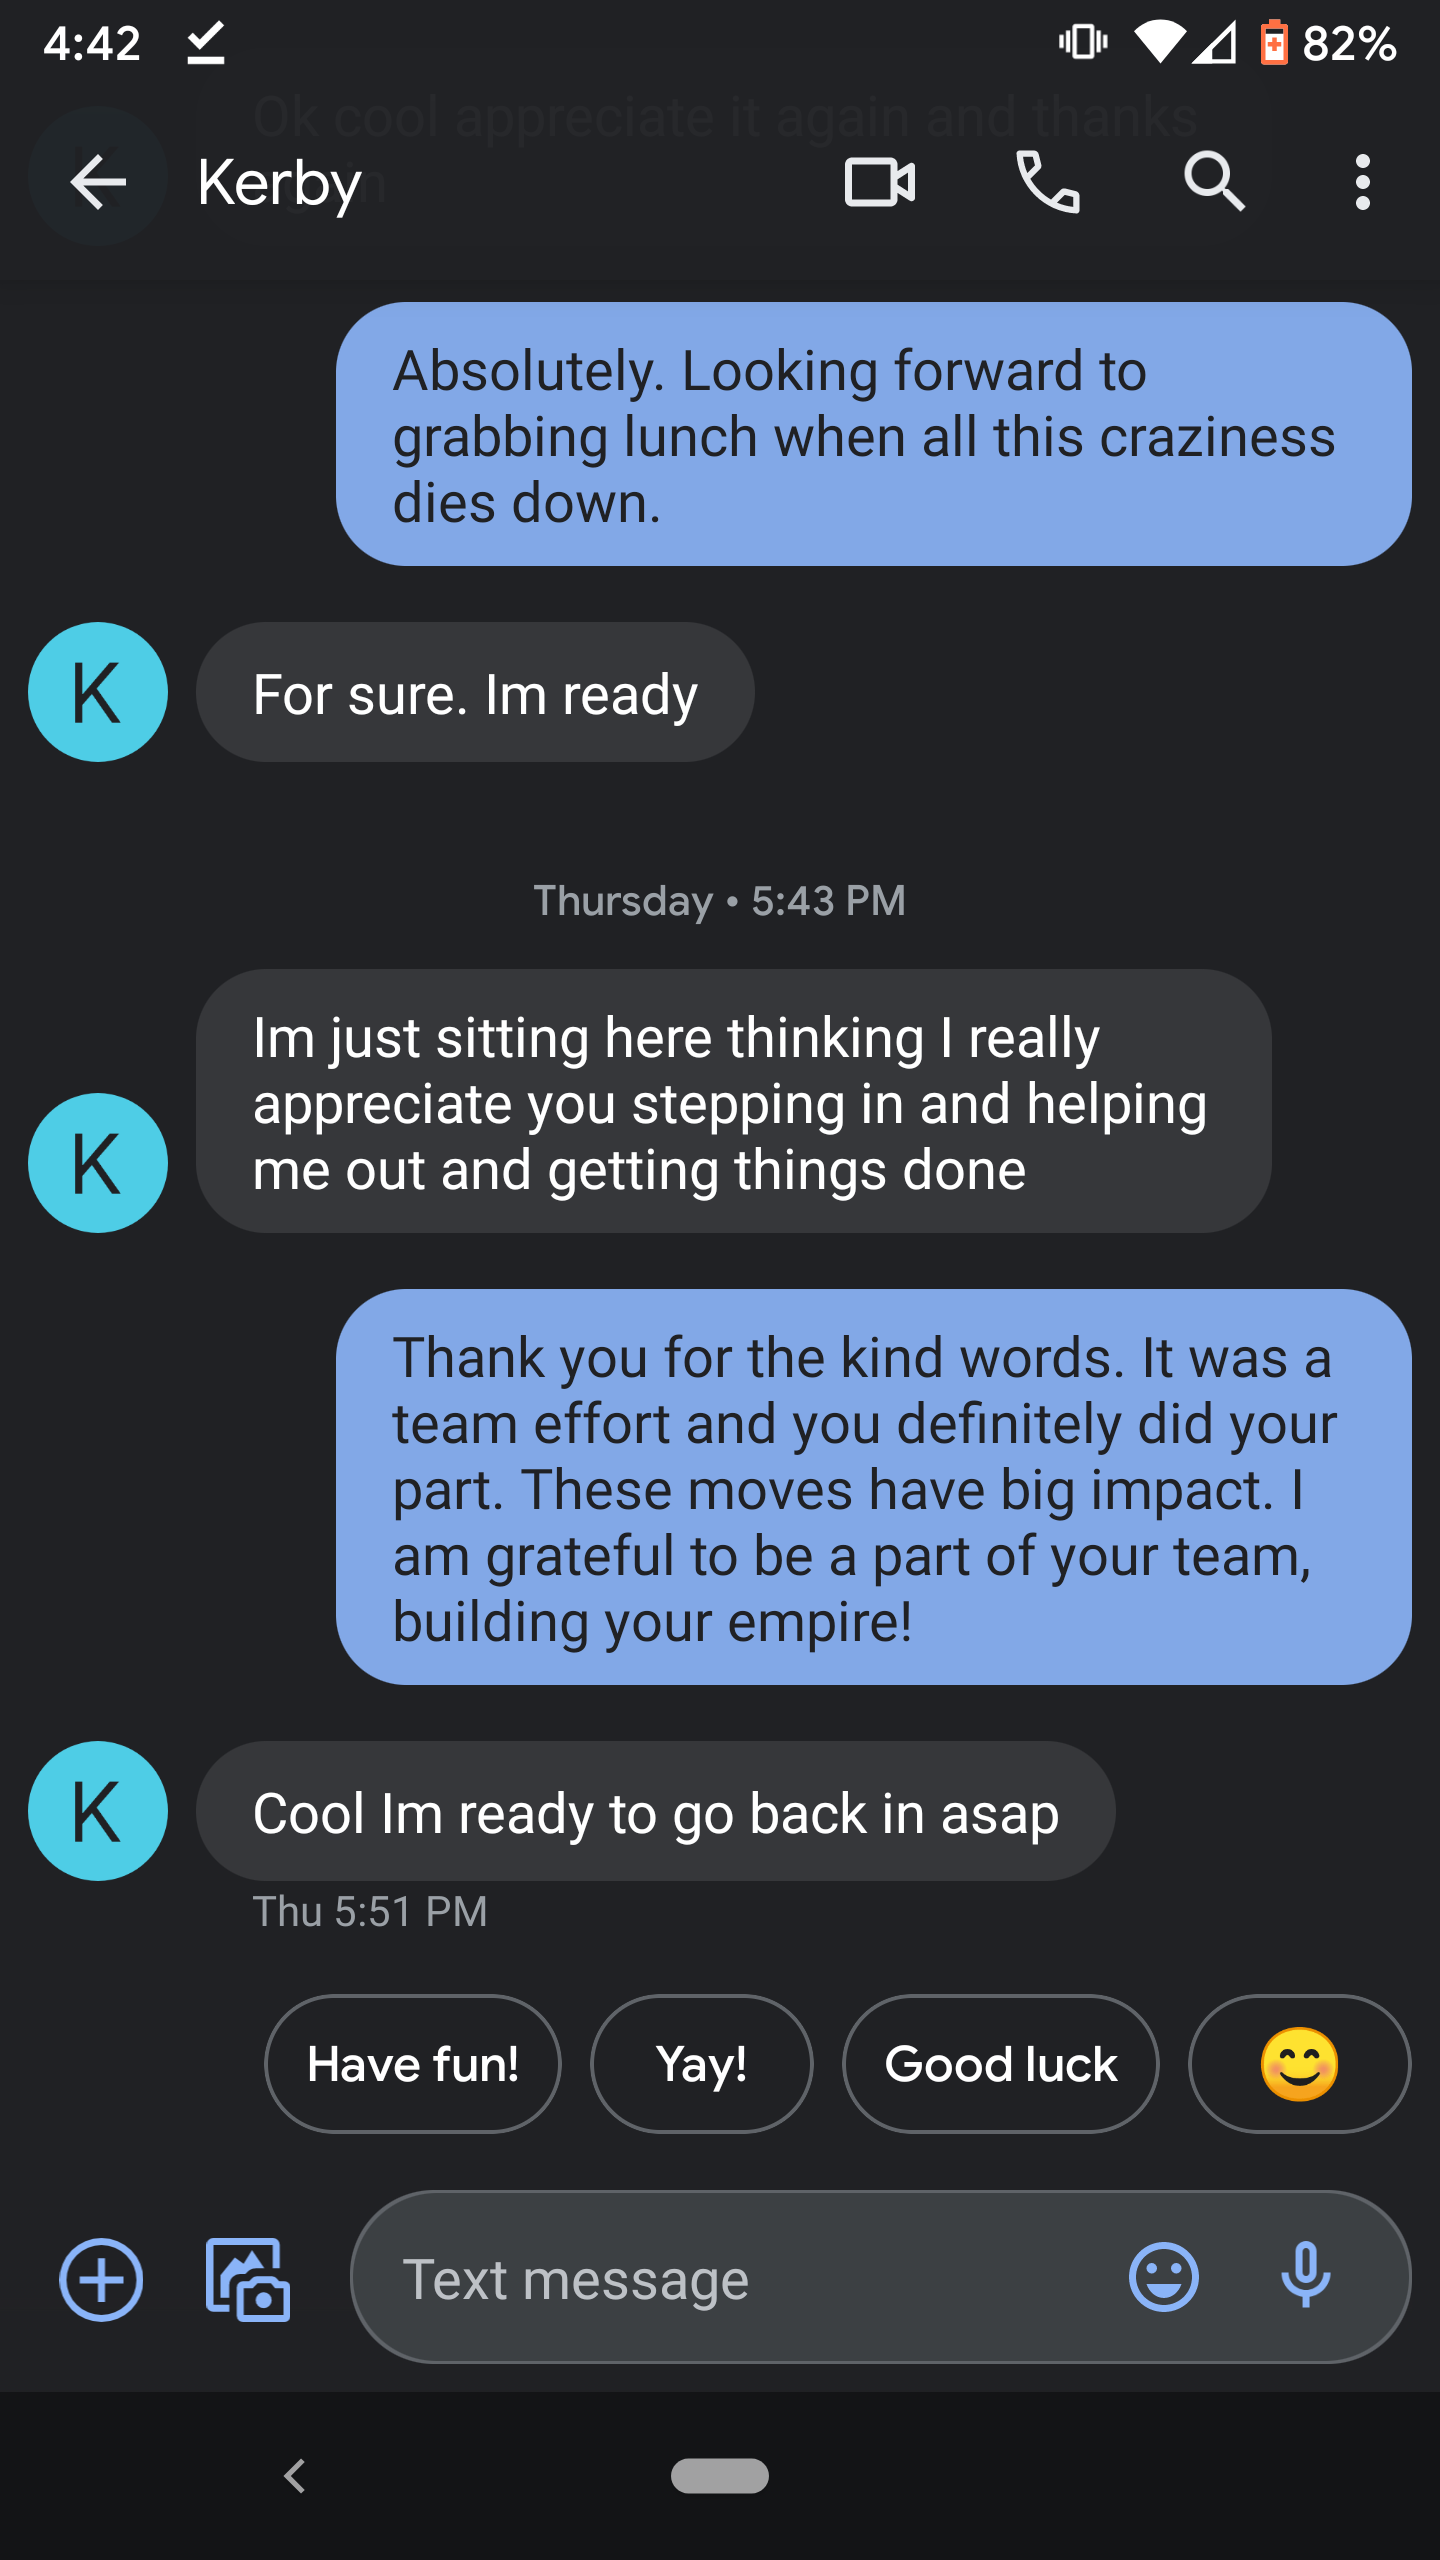Screen dimensions: 1440x2560
Task: Tap the home pill in navigation bar
Action: (720, 2476)
